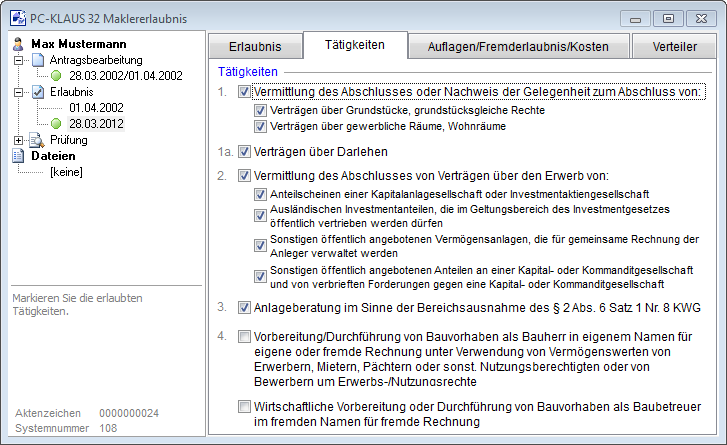Check Bauvorhaben als Baubetreuer option
Screen dimensions: 727x445
245,407
